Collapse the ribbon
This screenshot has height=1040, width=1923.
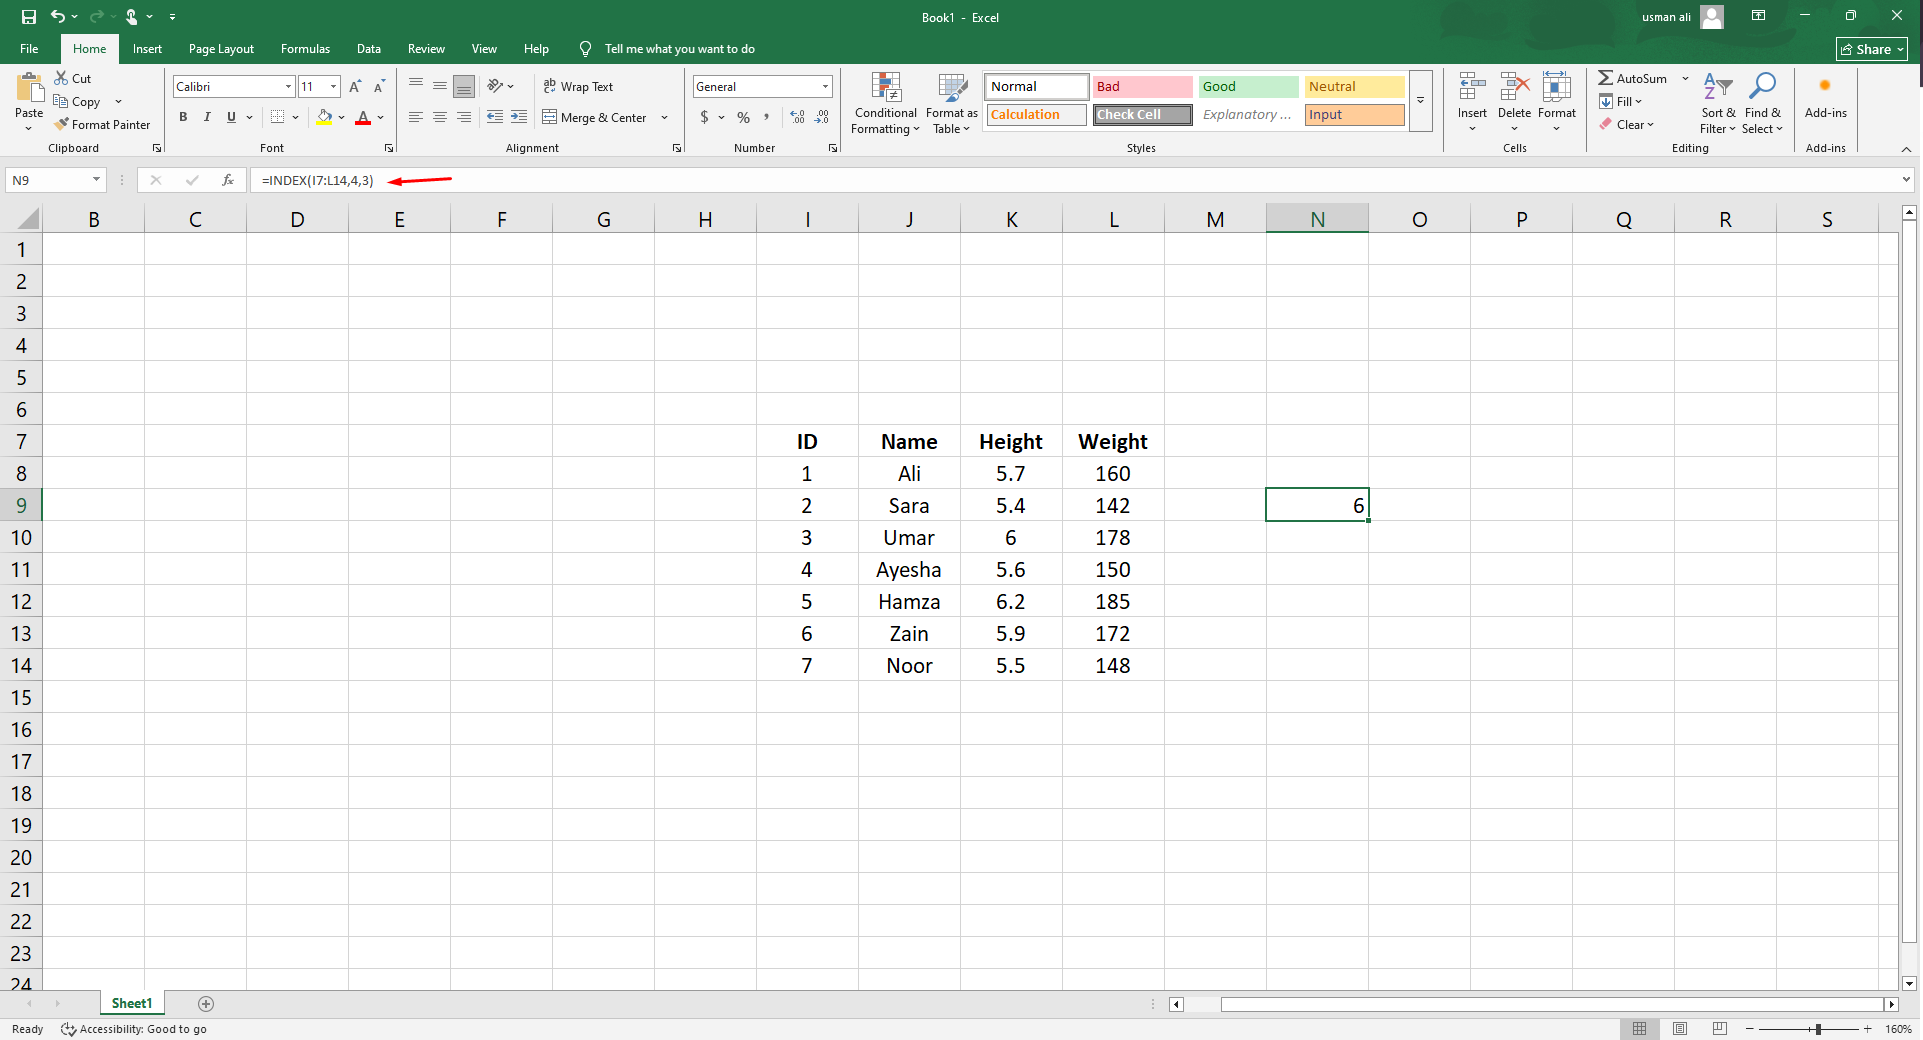point(1906,149)
